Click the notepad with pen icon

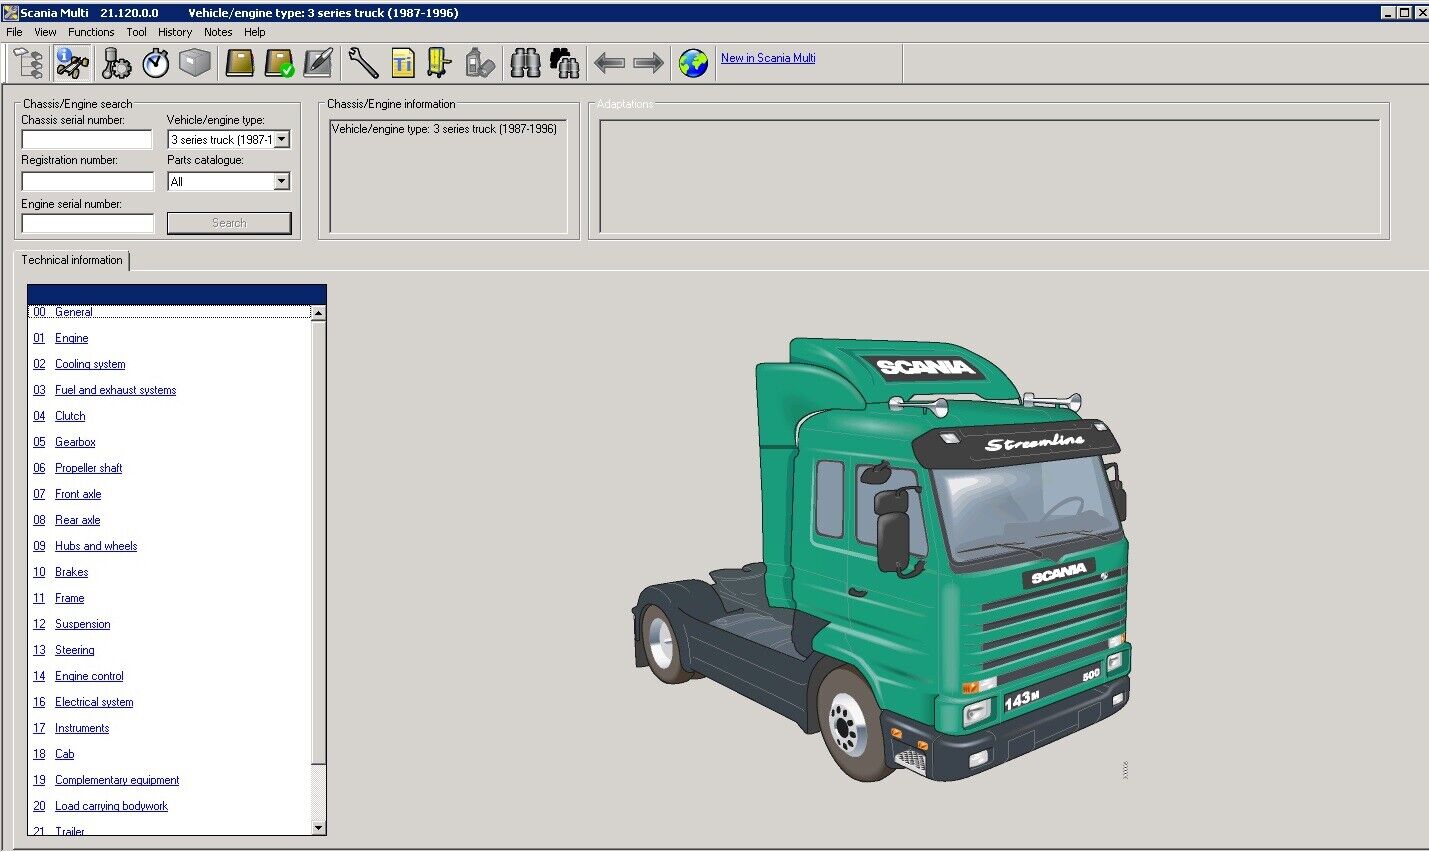click(x=318, y=64)
